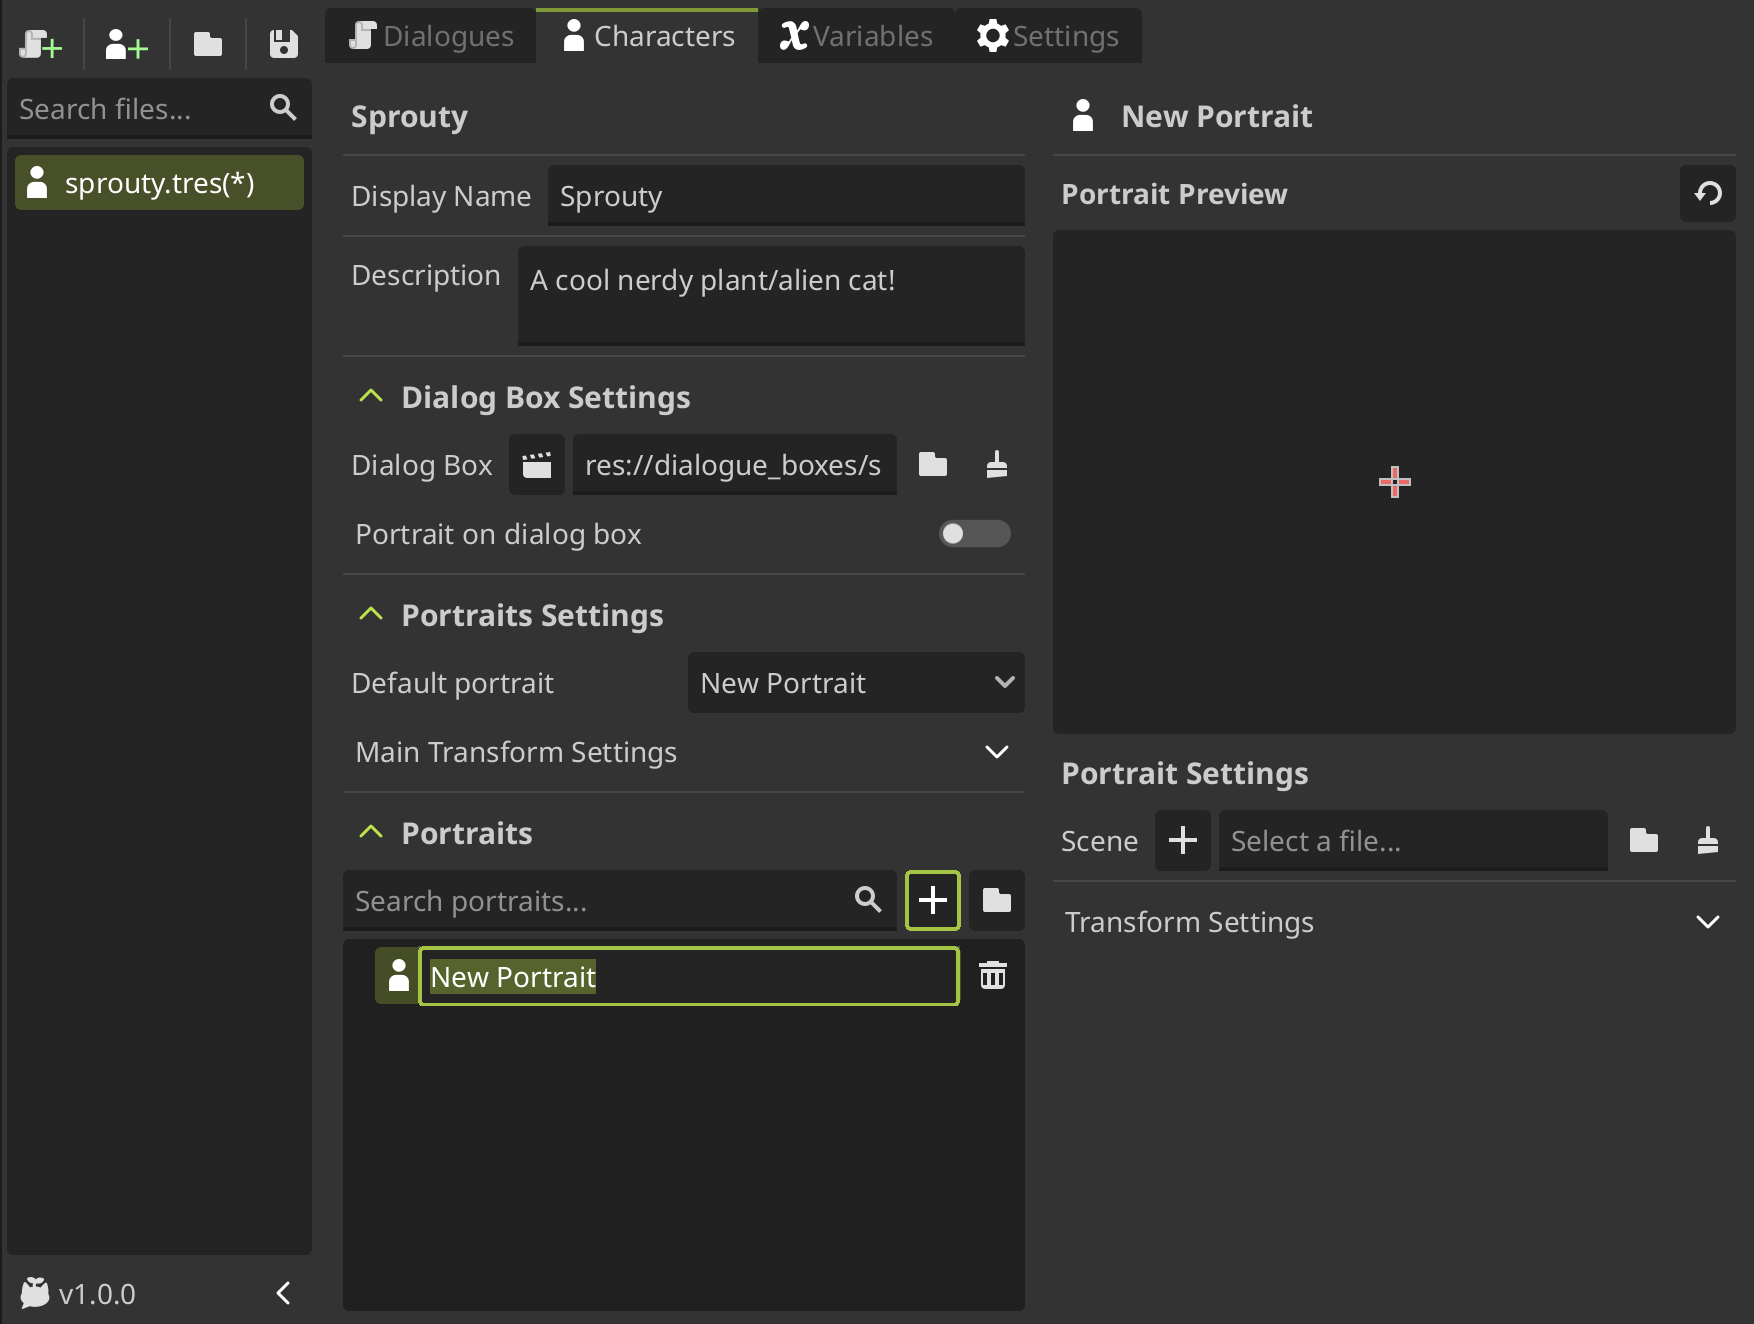Click the add new character icon
1754x1324 pixels.
pos(126,44)
